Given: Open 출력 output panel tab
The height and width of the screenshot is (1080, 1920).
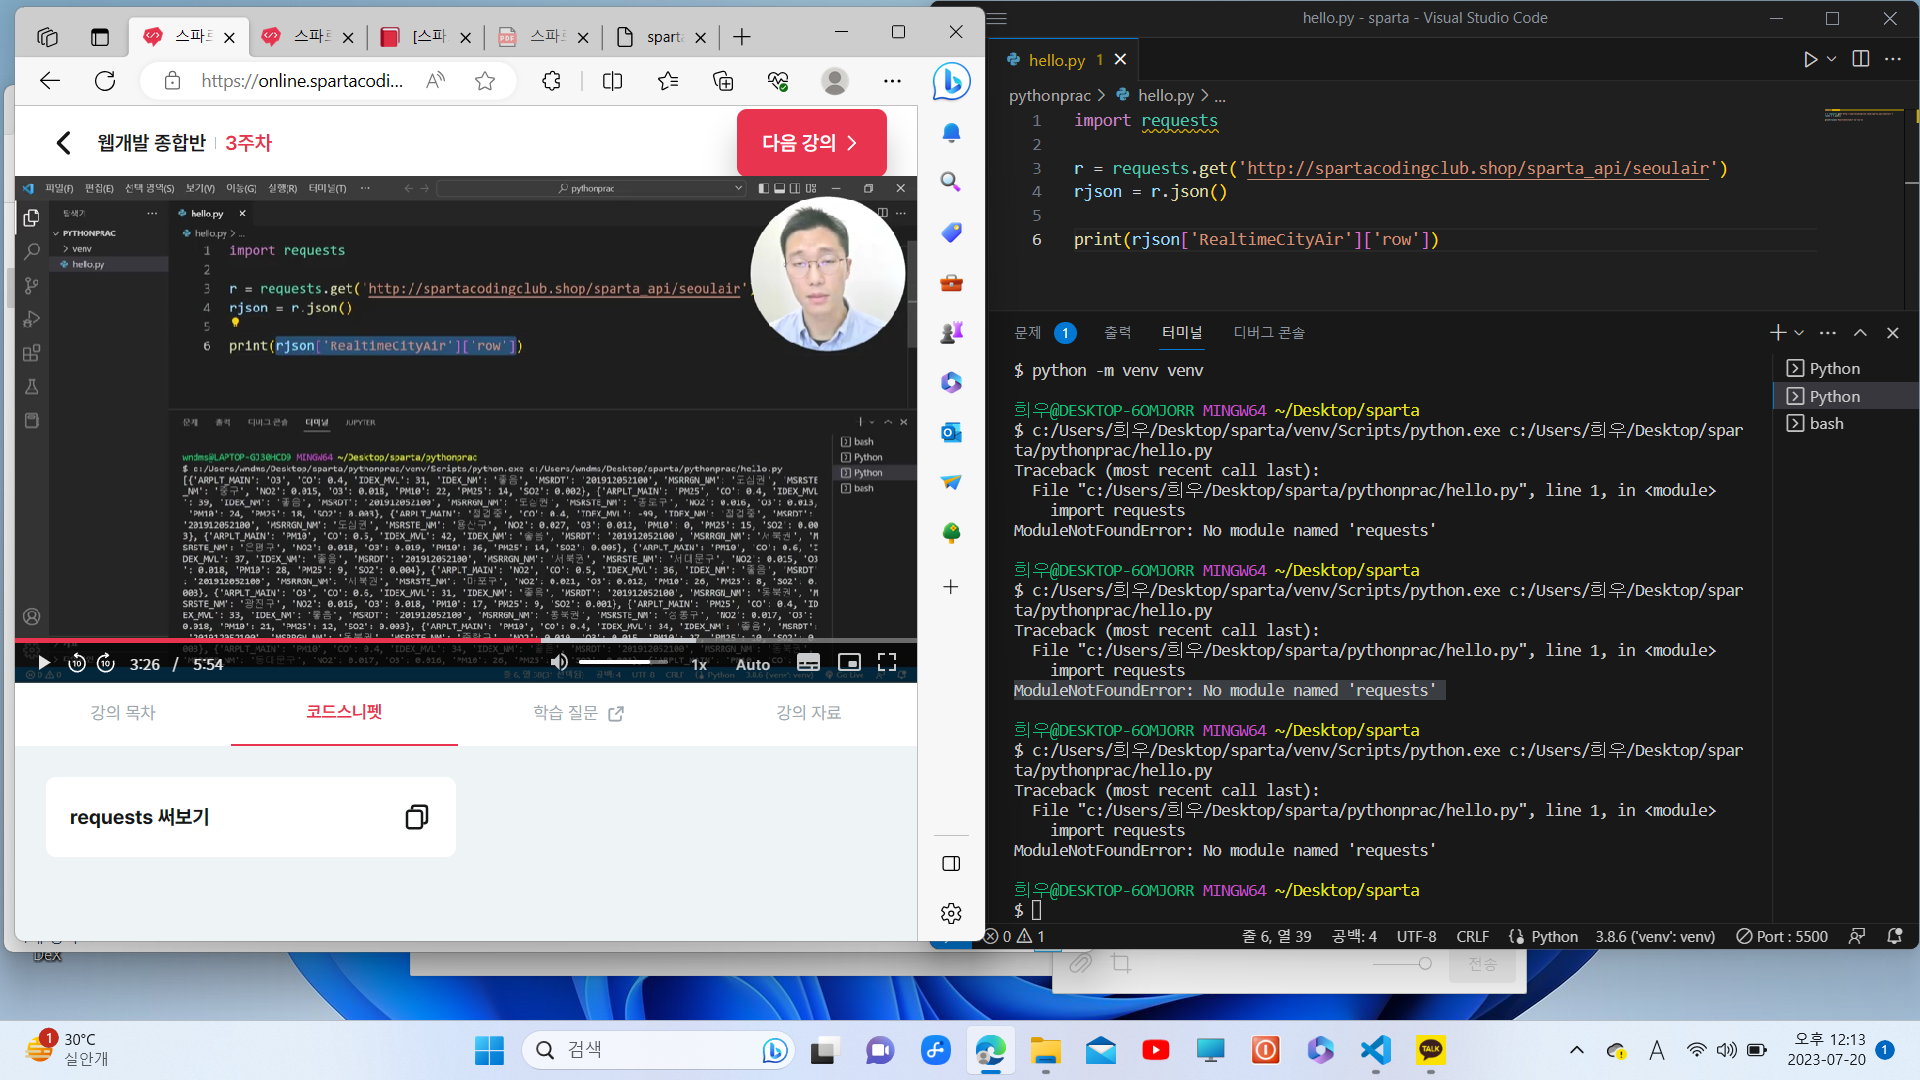Looking at the screenshot, I should coord(1117,333).
